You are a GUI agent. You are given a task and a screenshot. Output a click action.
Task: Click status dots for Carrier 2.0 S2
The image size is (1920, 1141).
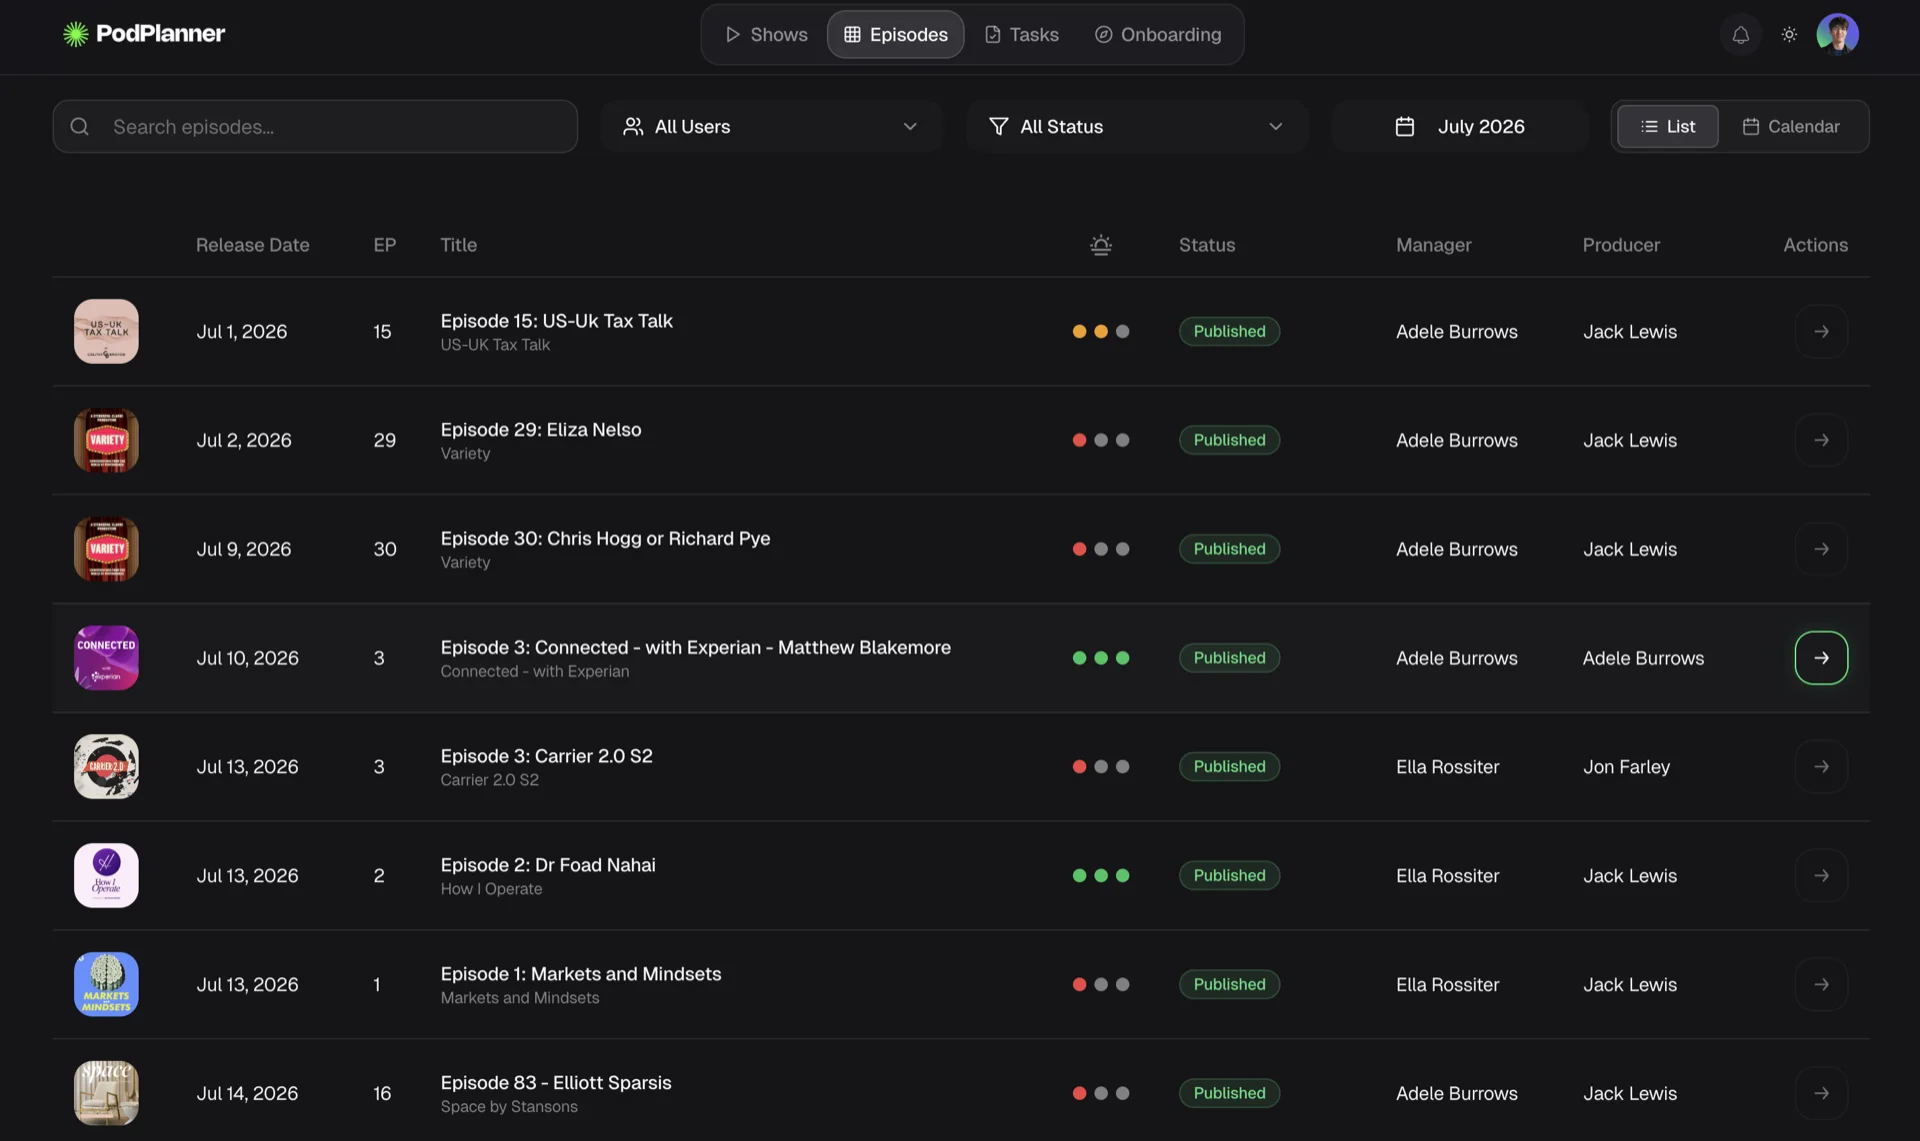1100,767
